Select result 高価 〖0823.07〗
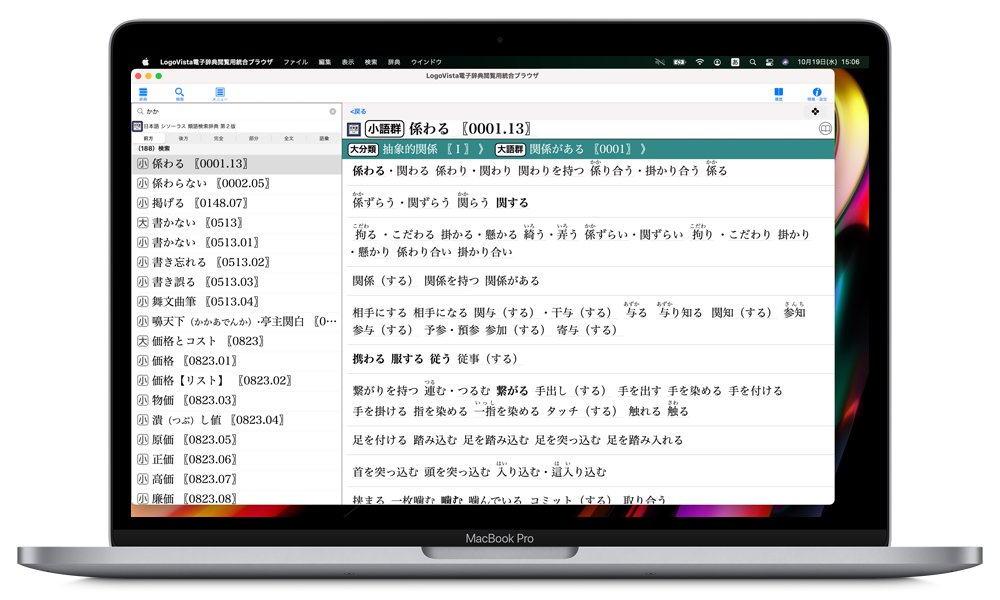This screenshot has height=600, width=1000. [237, 480]
